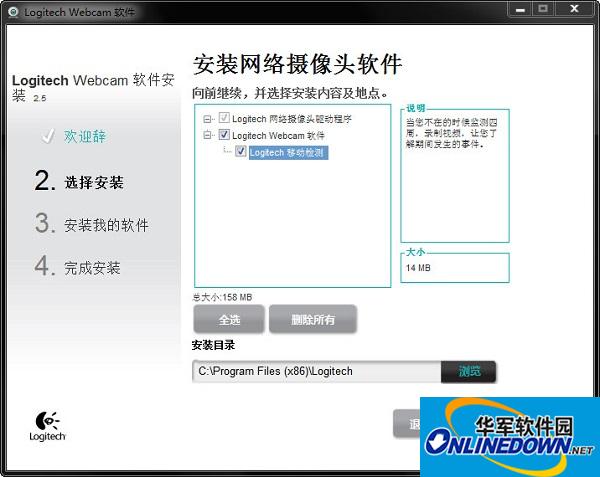Viewport: 600px width, 477px height.
Task: Select step 4 完成安装
Action: coord(78,267)
